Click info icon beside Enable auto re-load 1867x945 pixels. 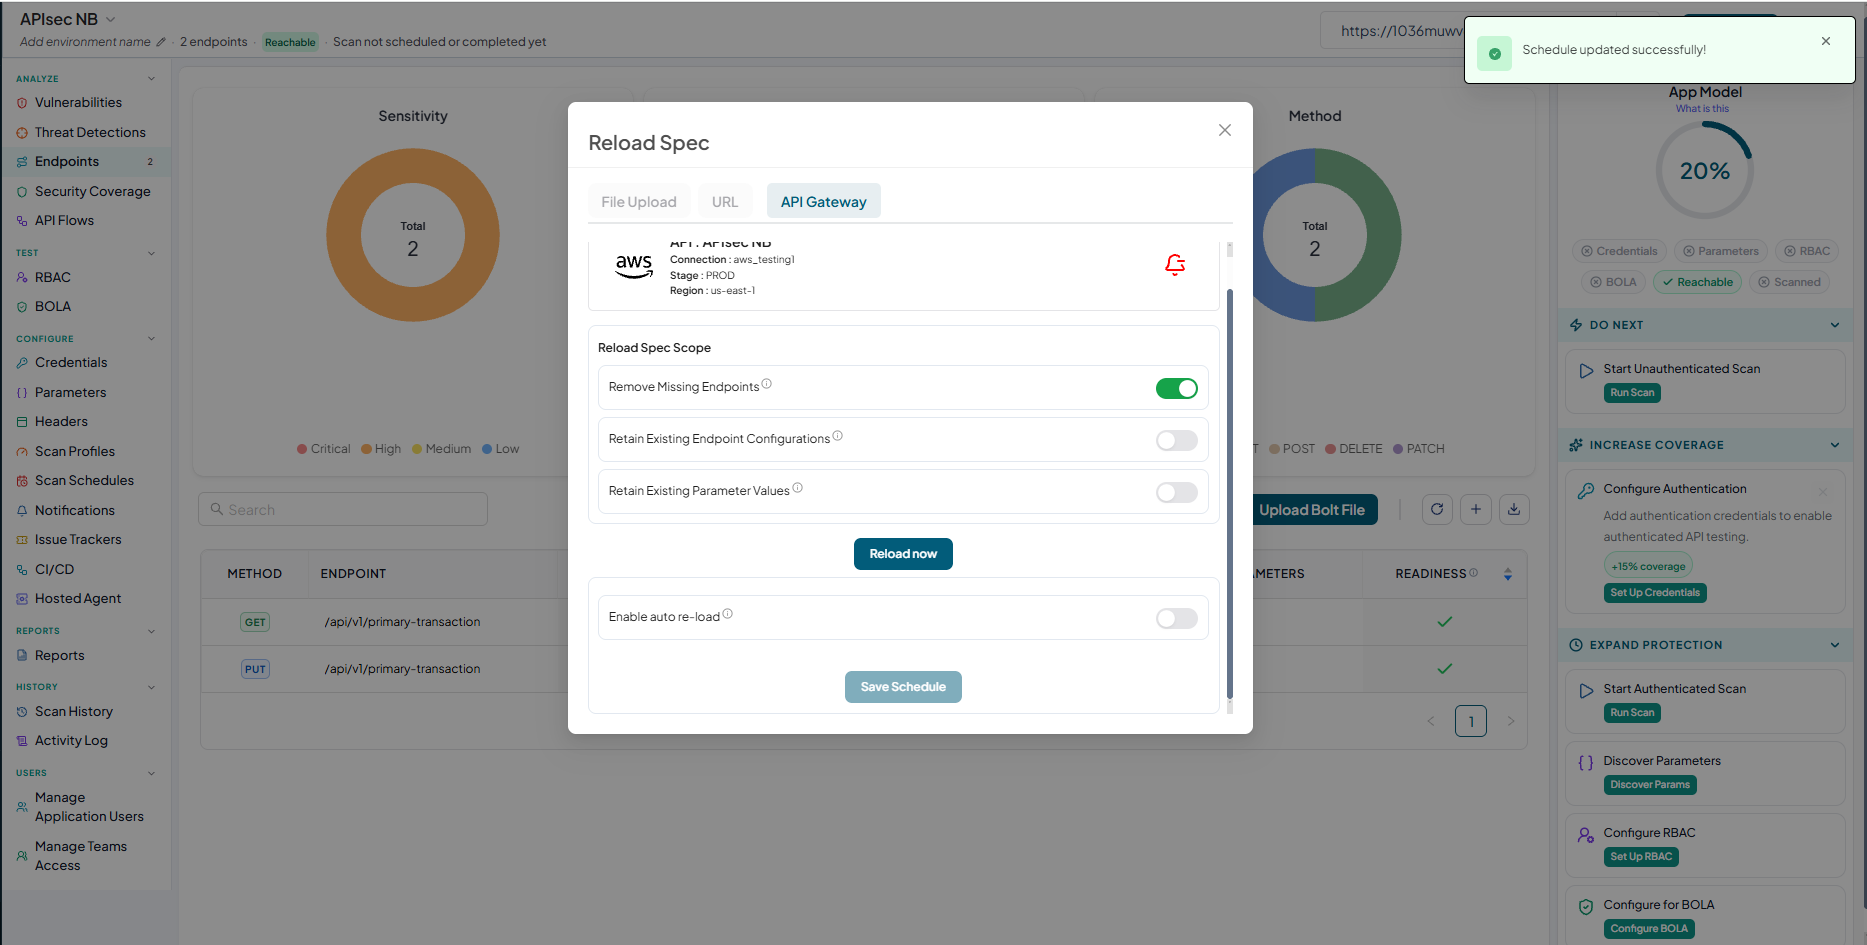[728, 614]
